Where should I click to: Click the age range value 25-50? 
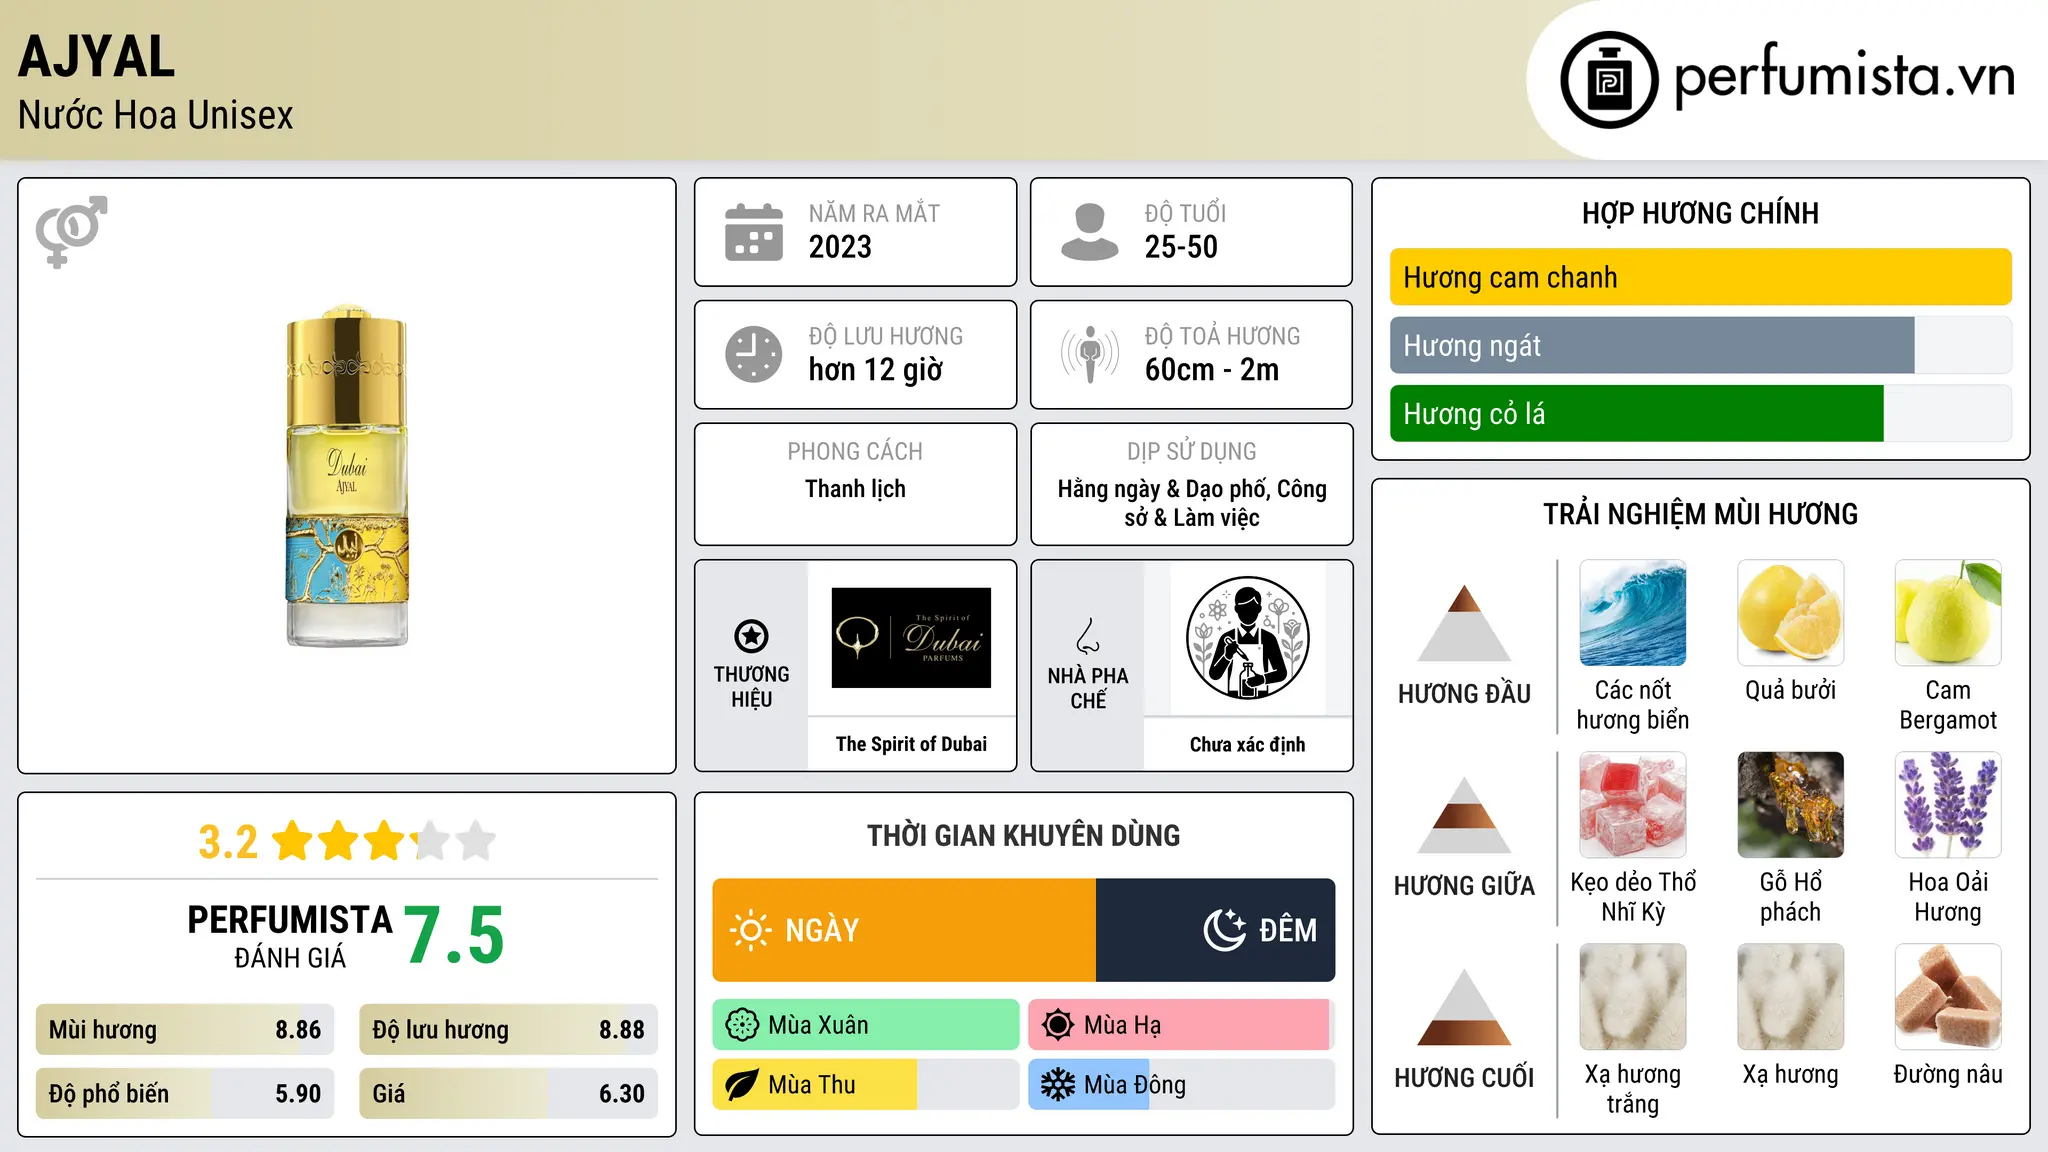1181,247
